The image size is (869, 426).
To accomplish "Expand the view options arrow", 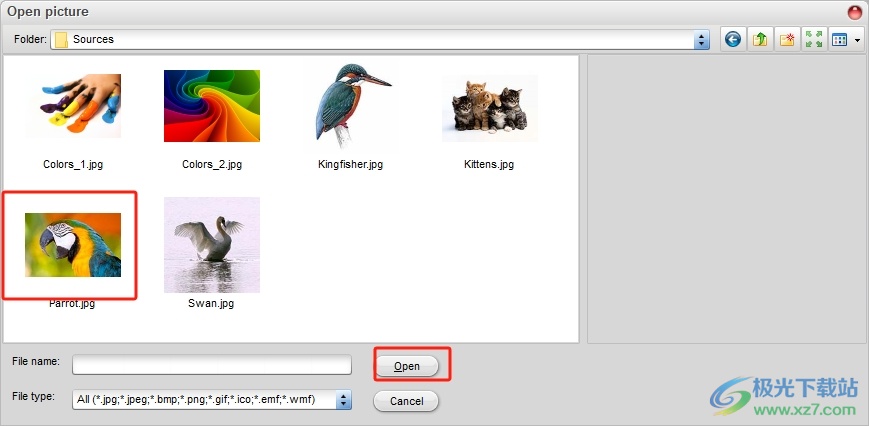I will 858,40.
